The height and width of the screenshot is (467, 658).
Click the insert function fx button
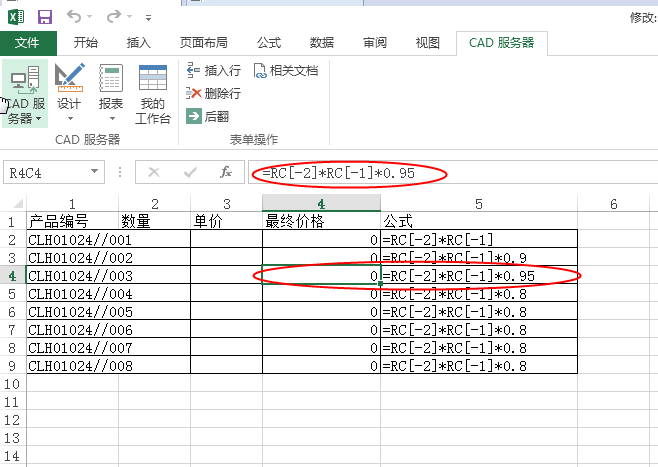point(226,172)
